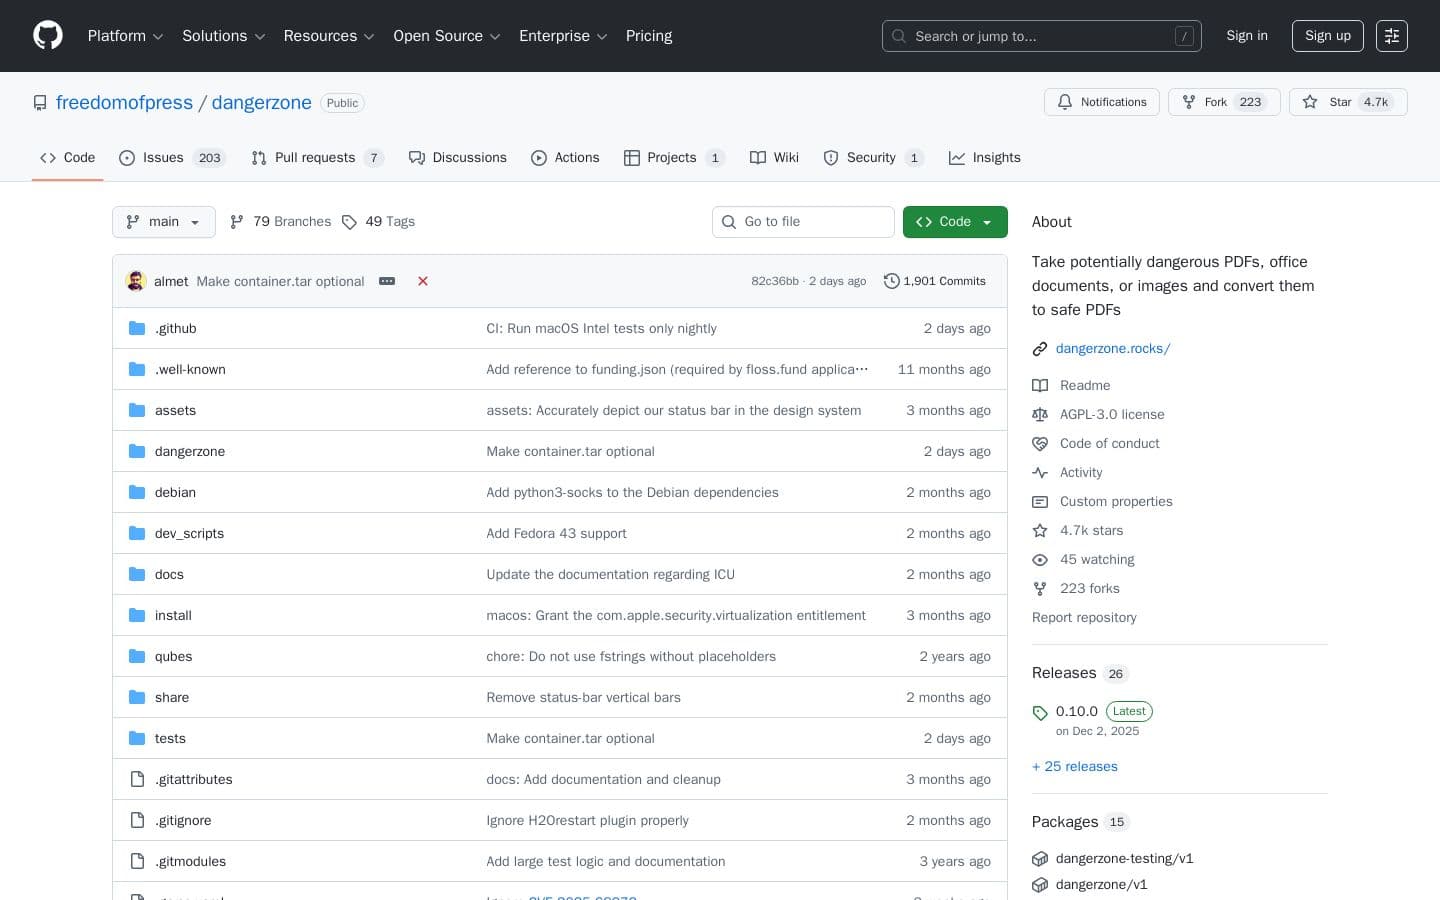1440x900 pixels.
Task: Click the .gitattributes file icon
Action: point(137,779)
